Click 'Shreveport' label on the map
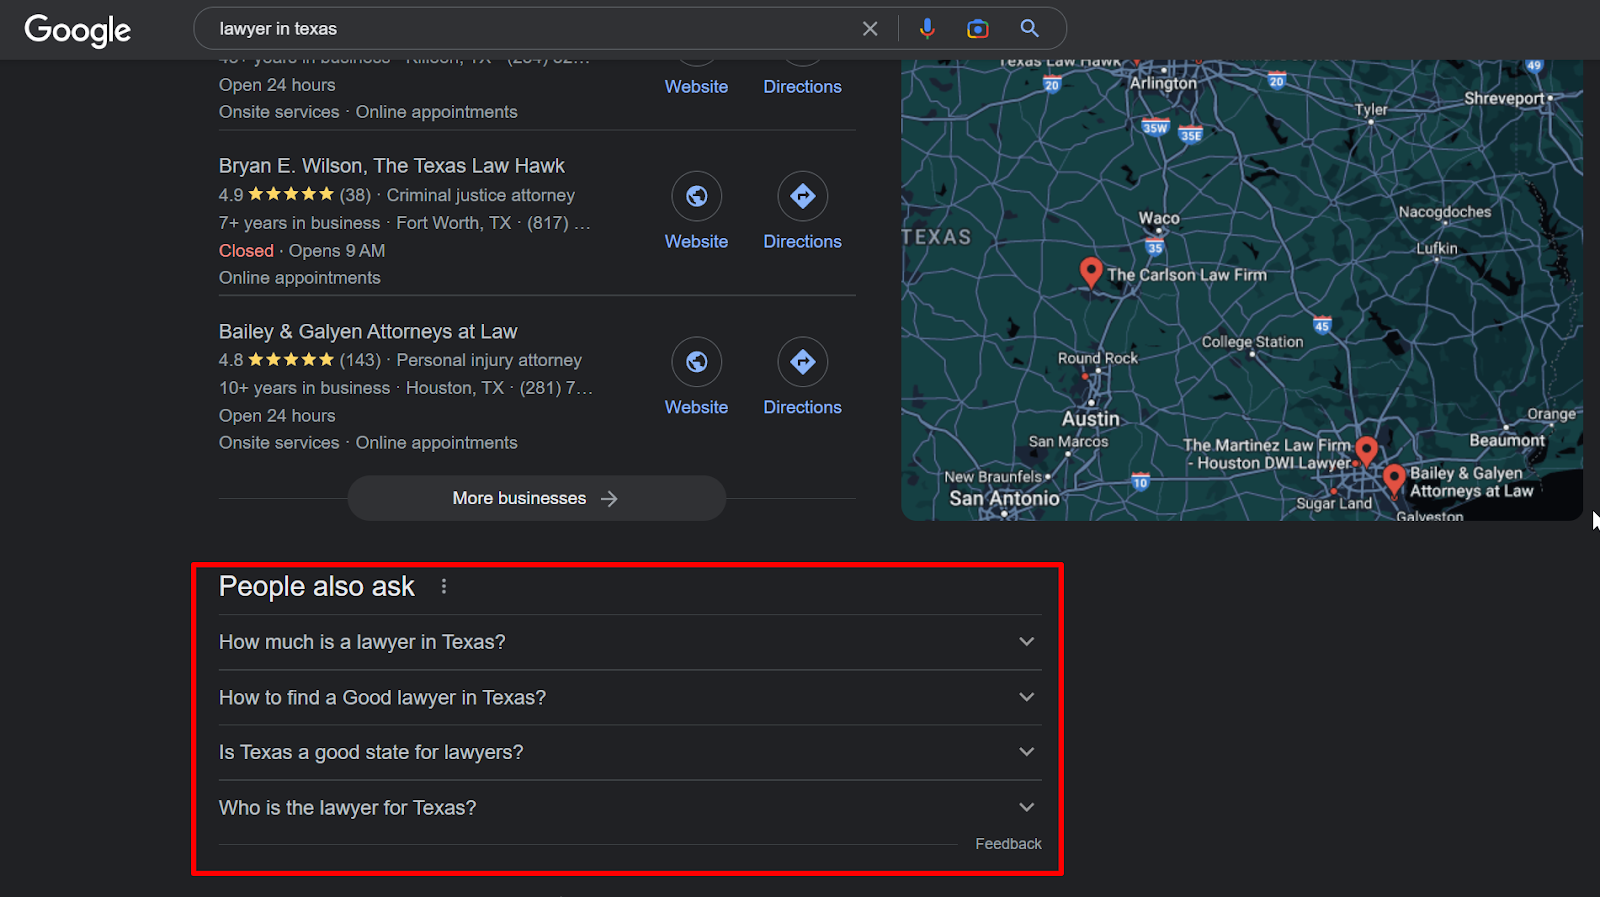Viewport: 1600px width, 897px height. (x=1505, y=98)
